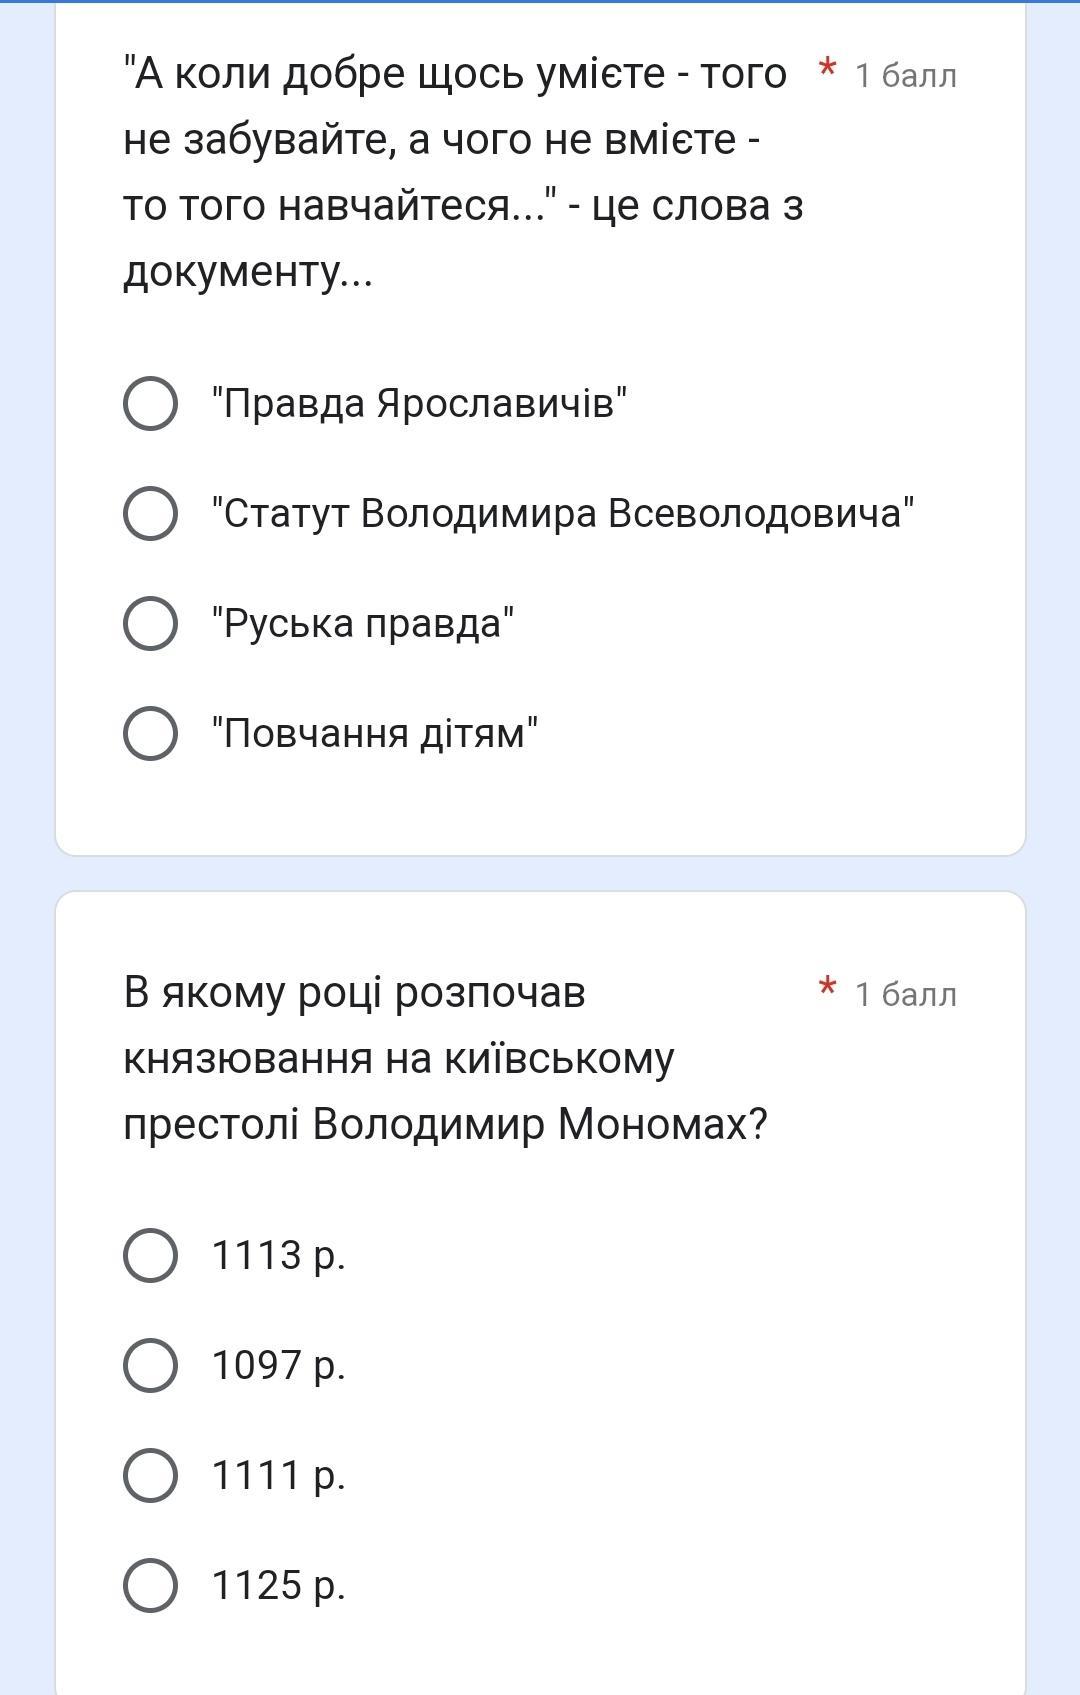Viewport: 1080px width, 1695px height.
Task: Pick the "Повчання дітям" radio option circle
Action: [151, 734]
